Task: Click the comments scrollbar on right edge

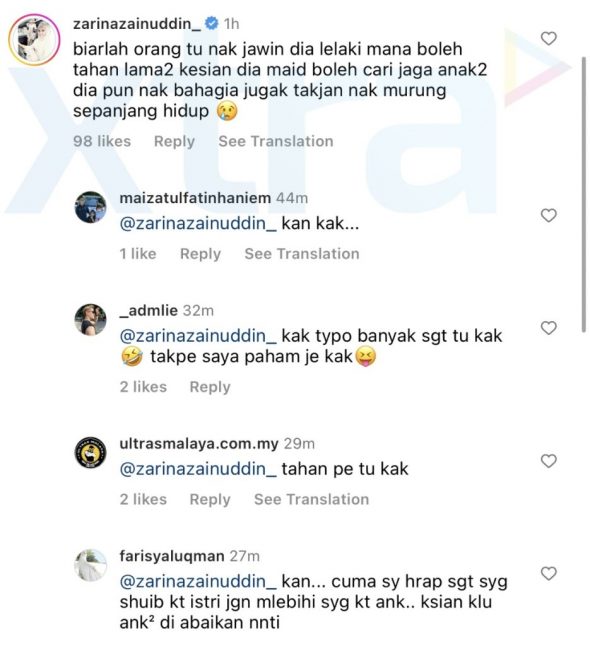Action: tap(583, 194)
